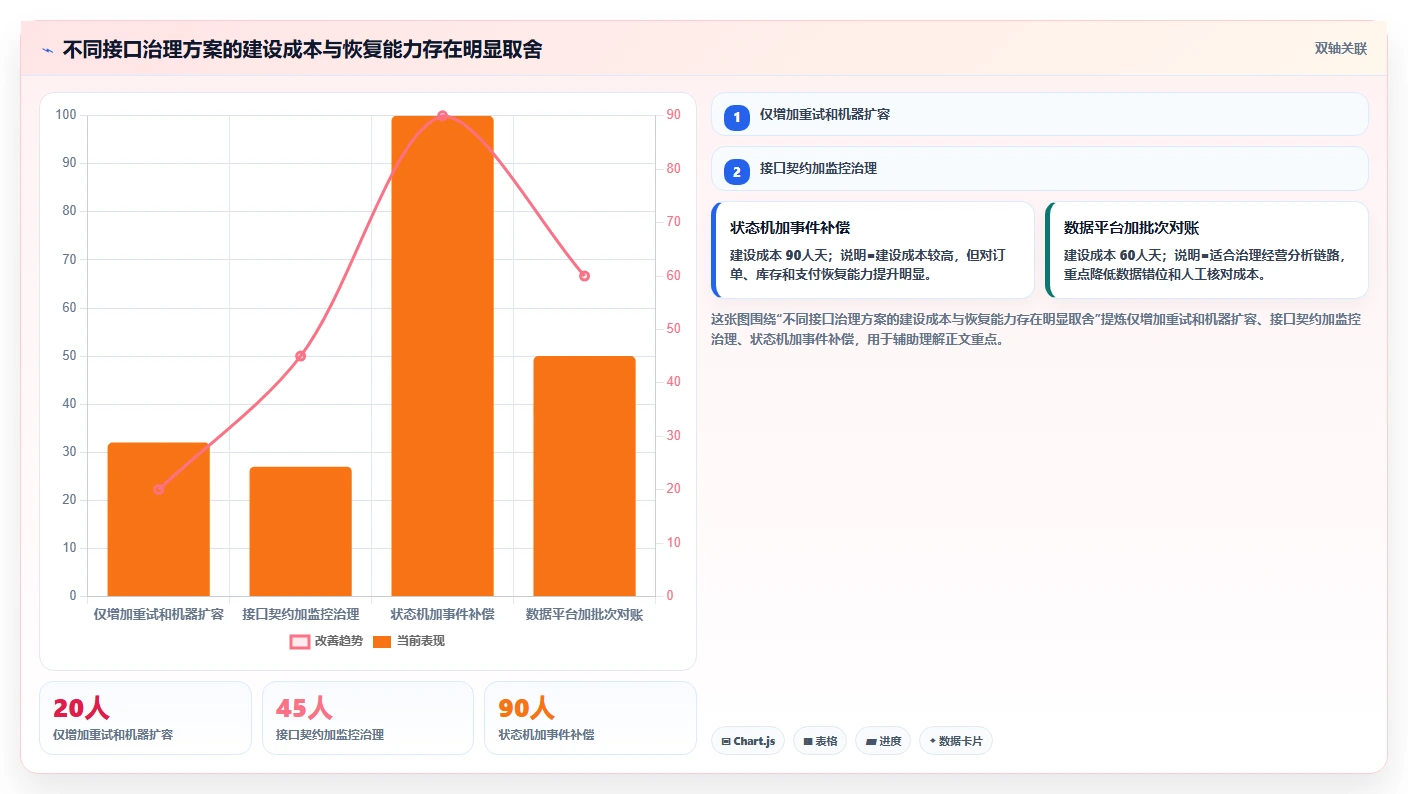Click the orange bar for 状态机加事件补偿

(x=442, y=356)
